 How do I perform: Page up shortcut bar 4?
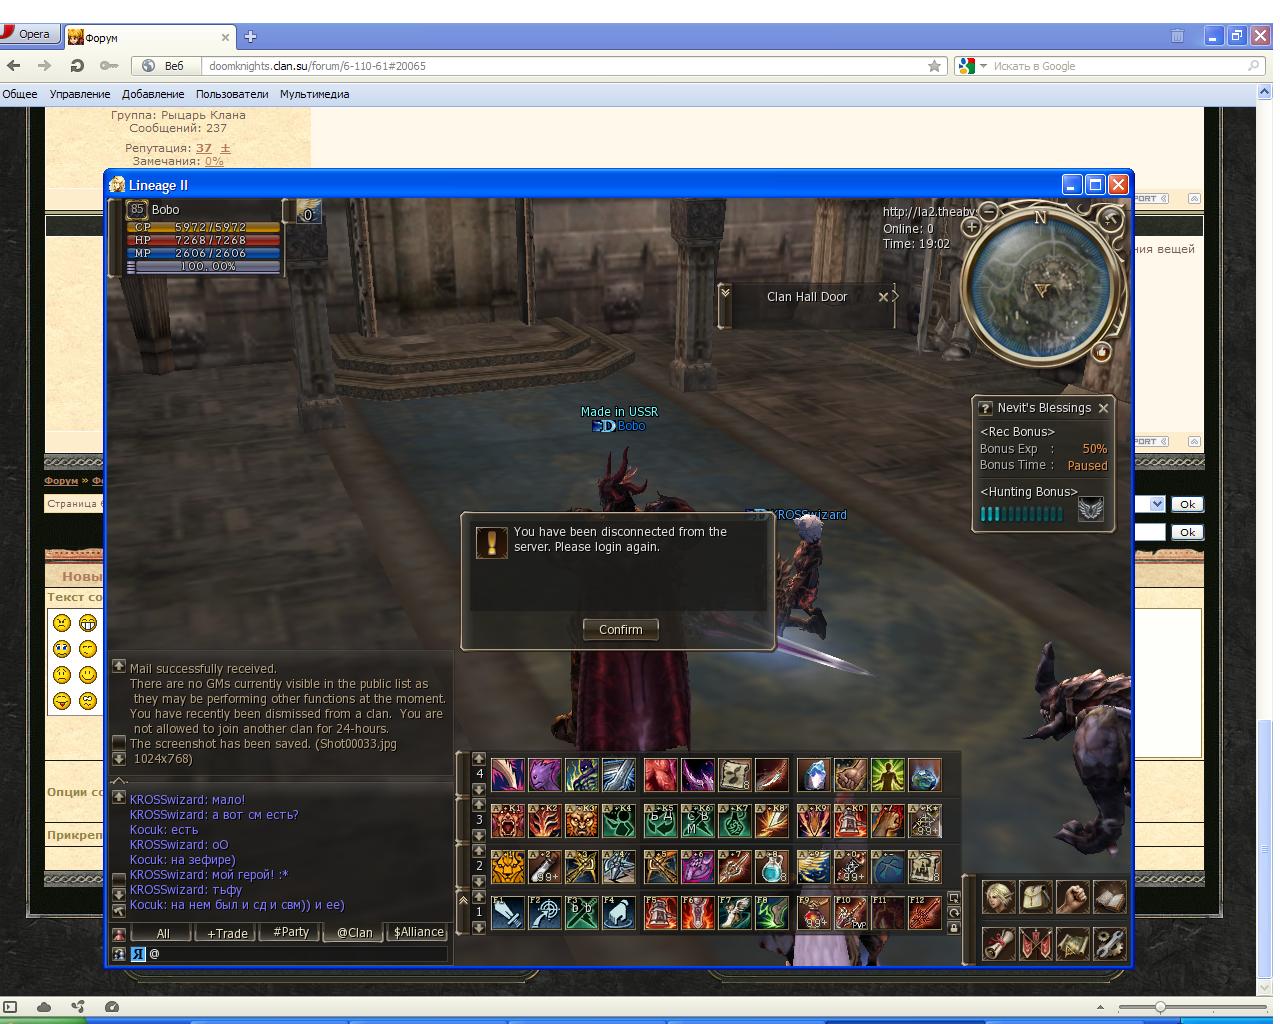pos(479,759)
